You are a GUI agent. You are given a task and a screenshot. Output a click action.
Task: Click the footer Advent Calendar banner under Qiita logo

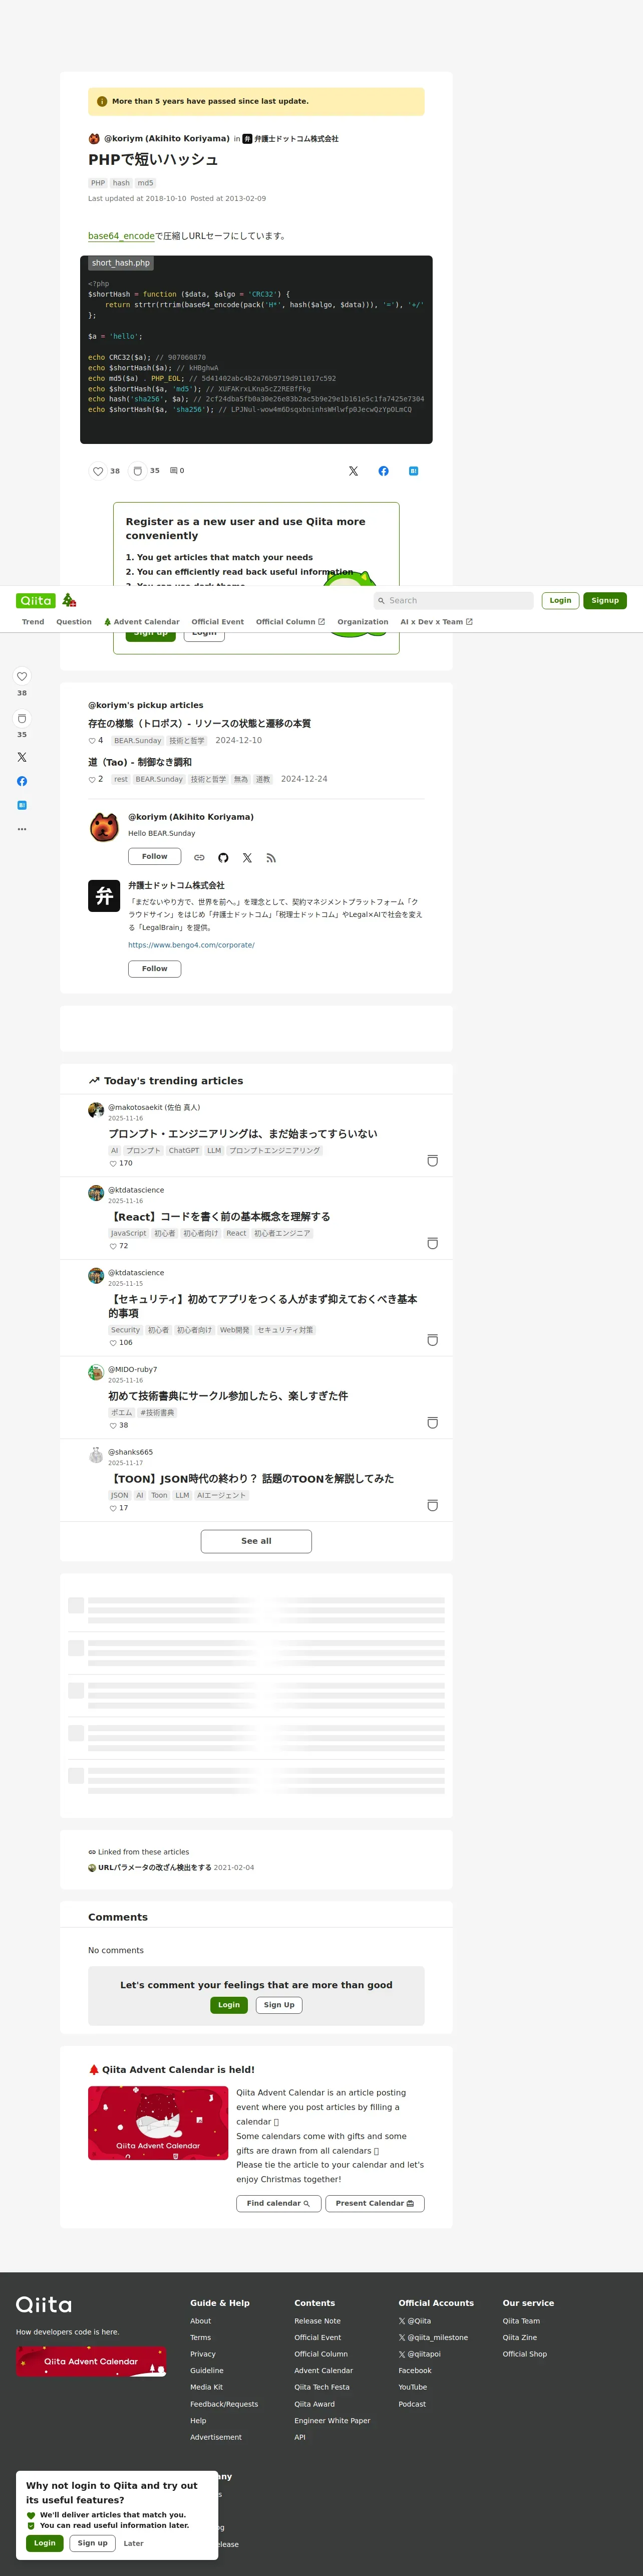[91, 2361]
